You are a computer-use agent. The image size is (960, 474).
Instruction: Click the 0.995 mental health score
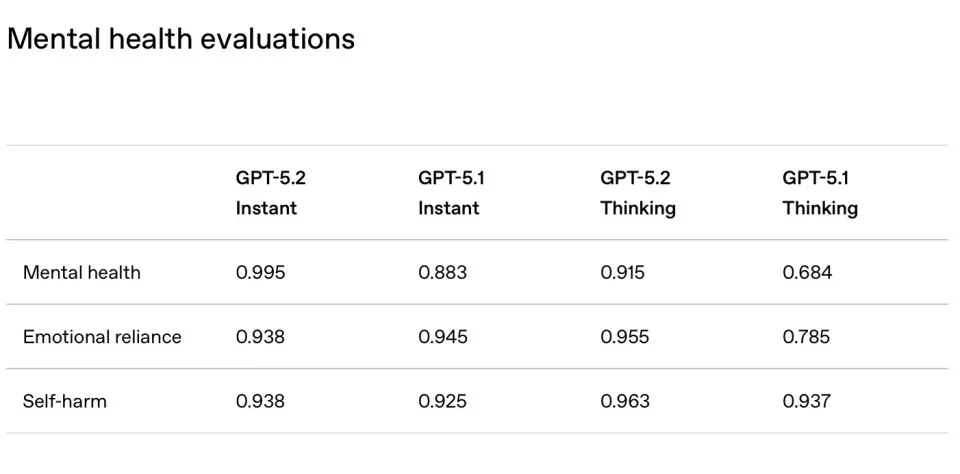[x=260, y=272]
